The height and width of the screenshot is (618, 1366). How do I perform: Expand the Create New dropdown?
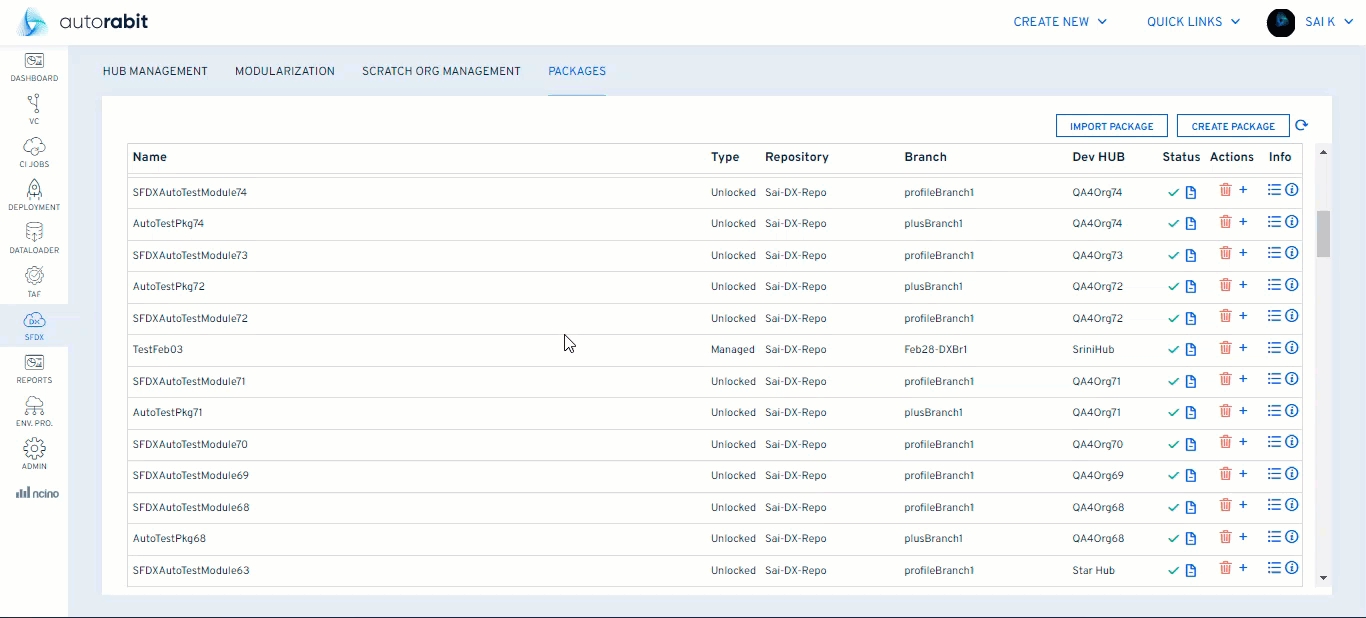pyautogui.click(x=1060, y=22)
